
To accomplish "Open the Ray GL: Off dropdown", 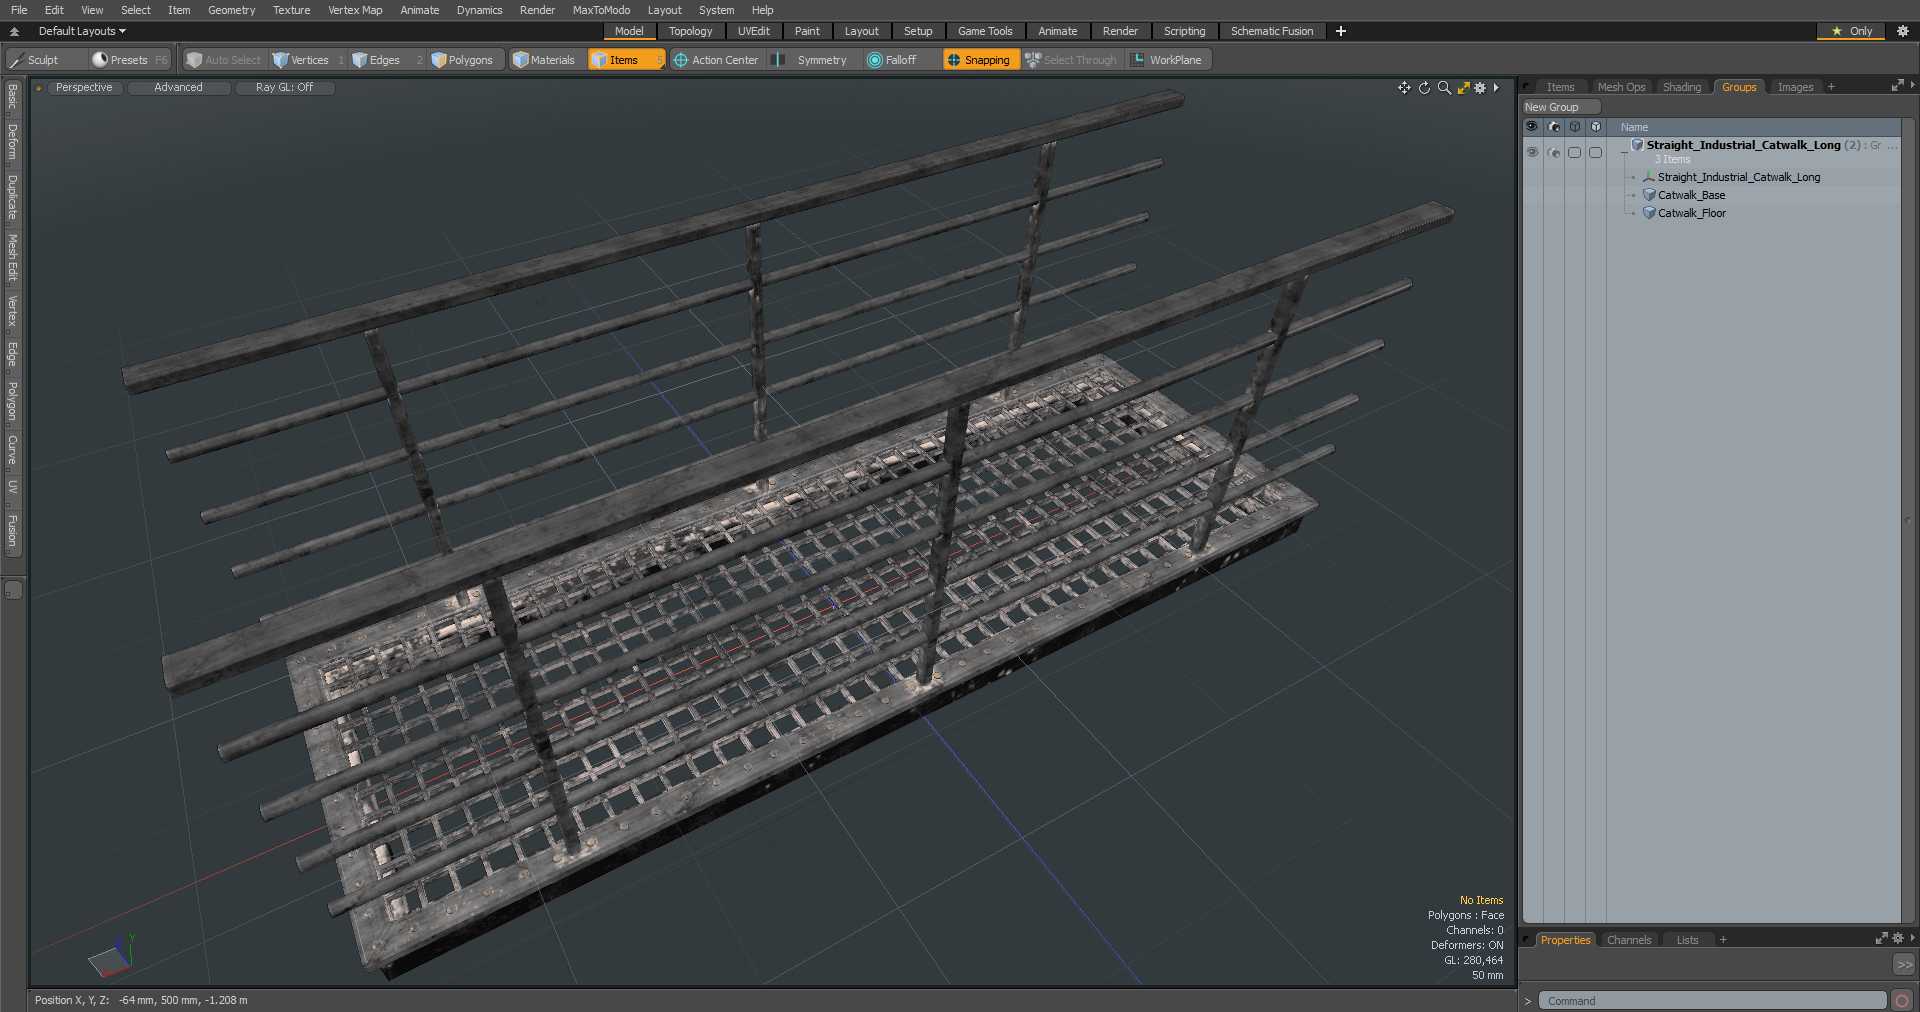I will tap(284, 88).
